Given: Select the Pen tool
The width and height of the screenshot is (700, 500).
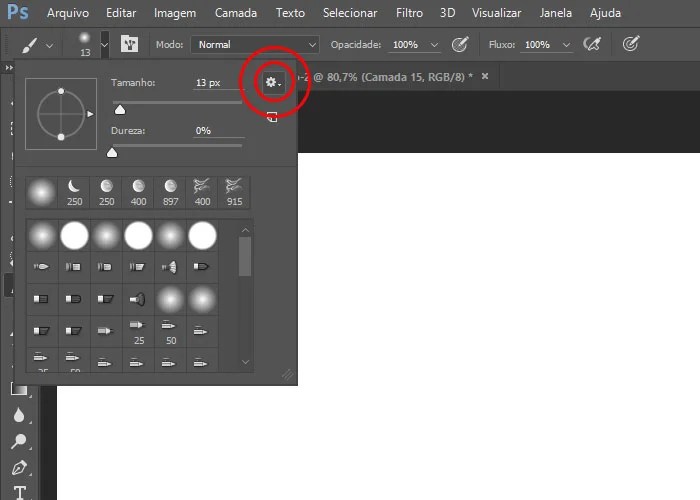Looking at the screenshot, I should pyautogui.click(x=19, y=467).
